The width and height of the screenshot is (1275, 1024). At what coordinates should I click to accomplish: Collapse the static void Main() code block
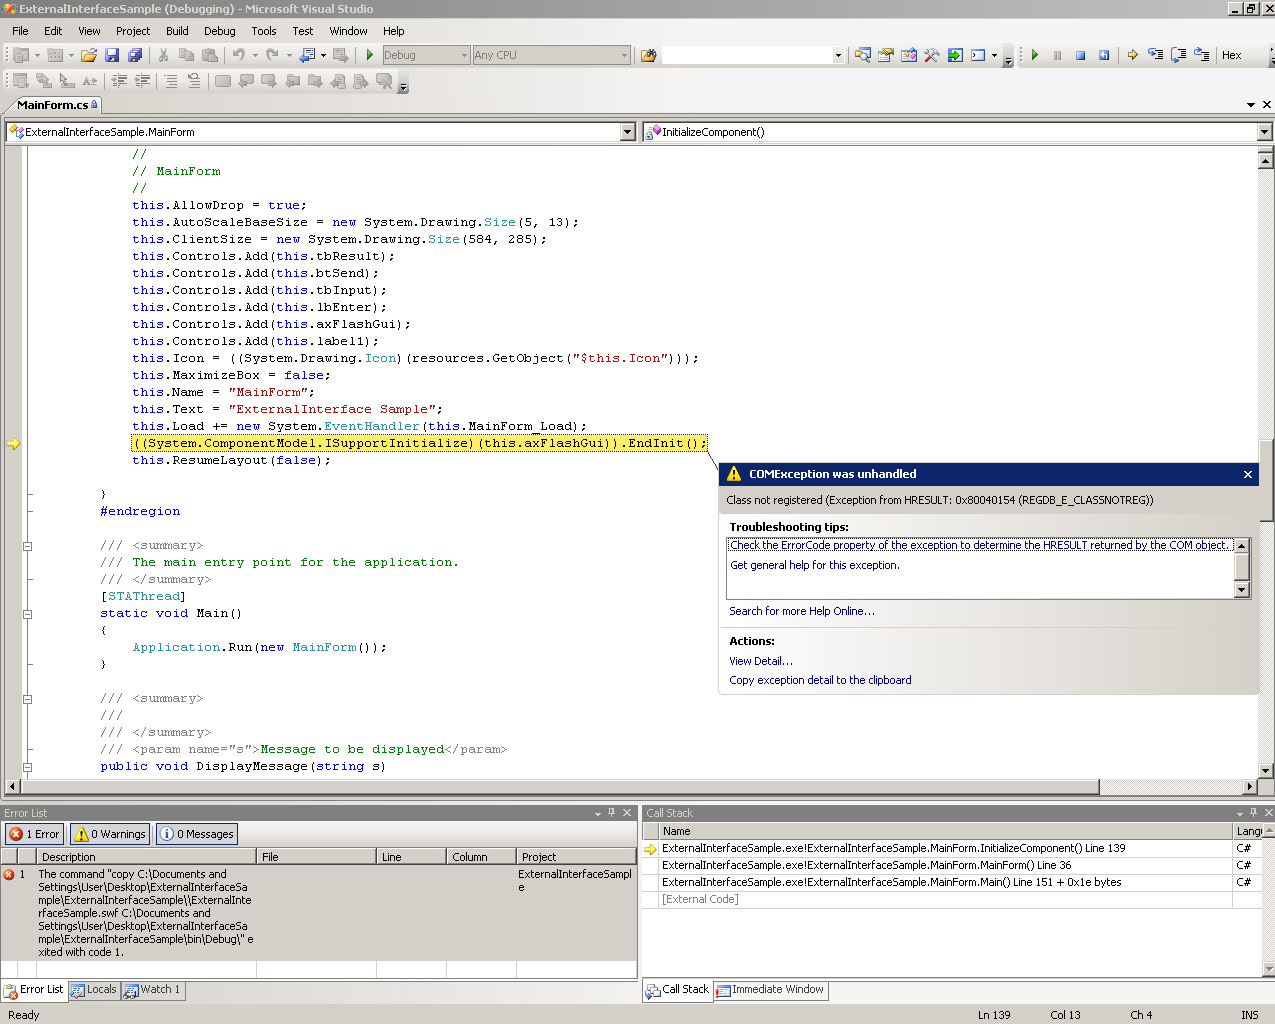click(28, 614)
